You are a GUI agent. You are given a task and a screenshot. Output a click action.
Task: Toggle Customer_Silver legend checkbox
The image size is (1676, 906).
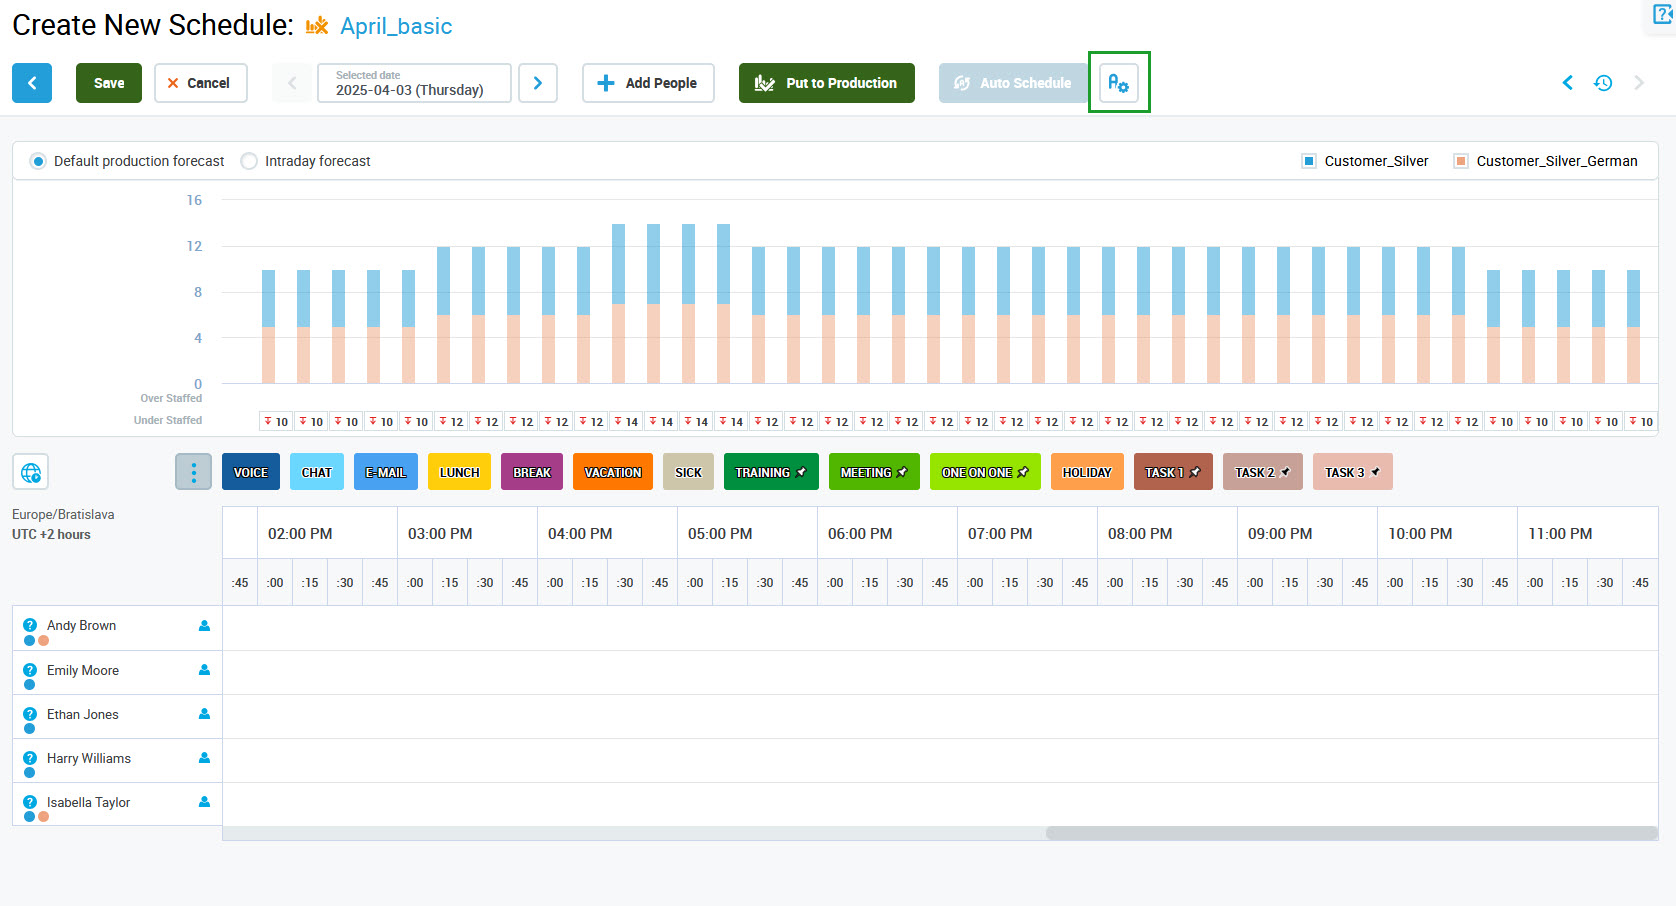tap(1308, 161)
